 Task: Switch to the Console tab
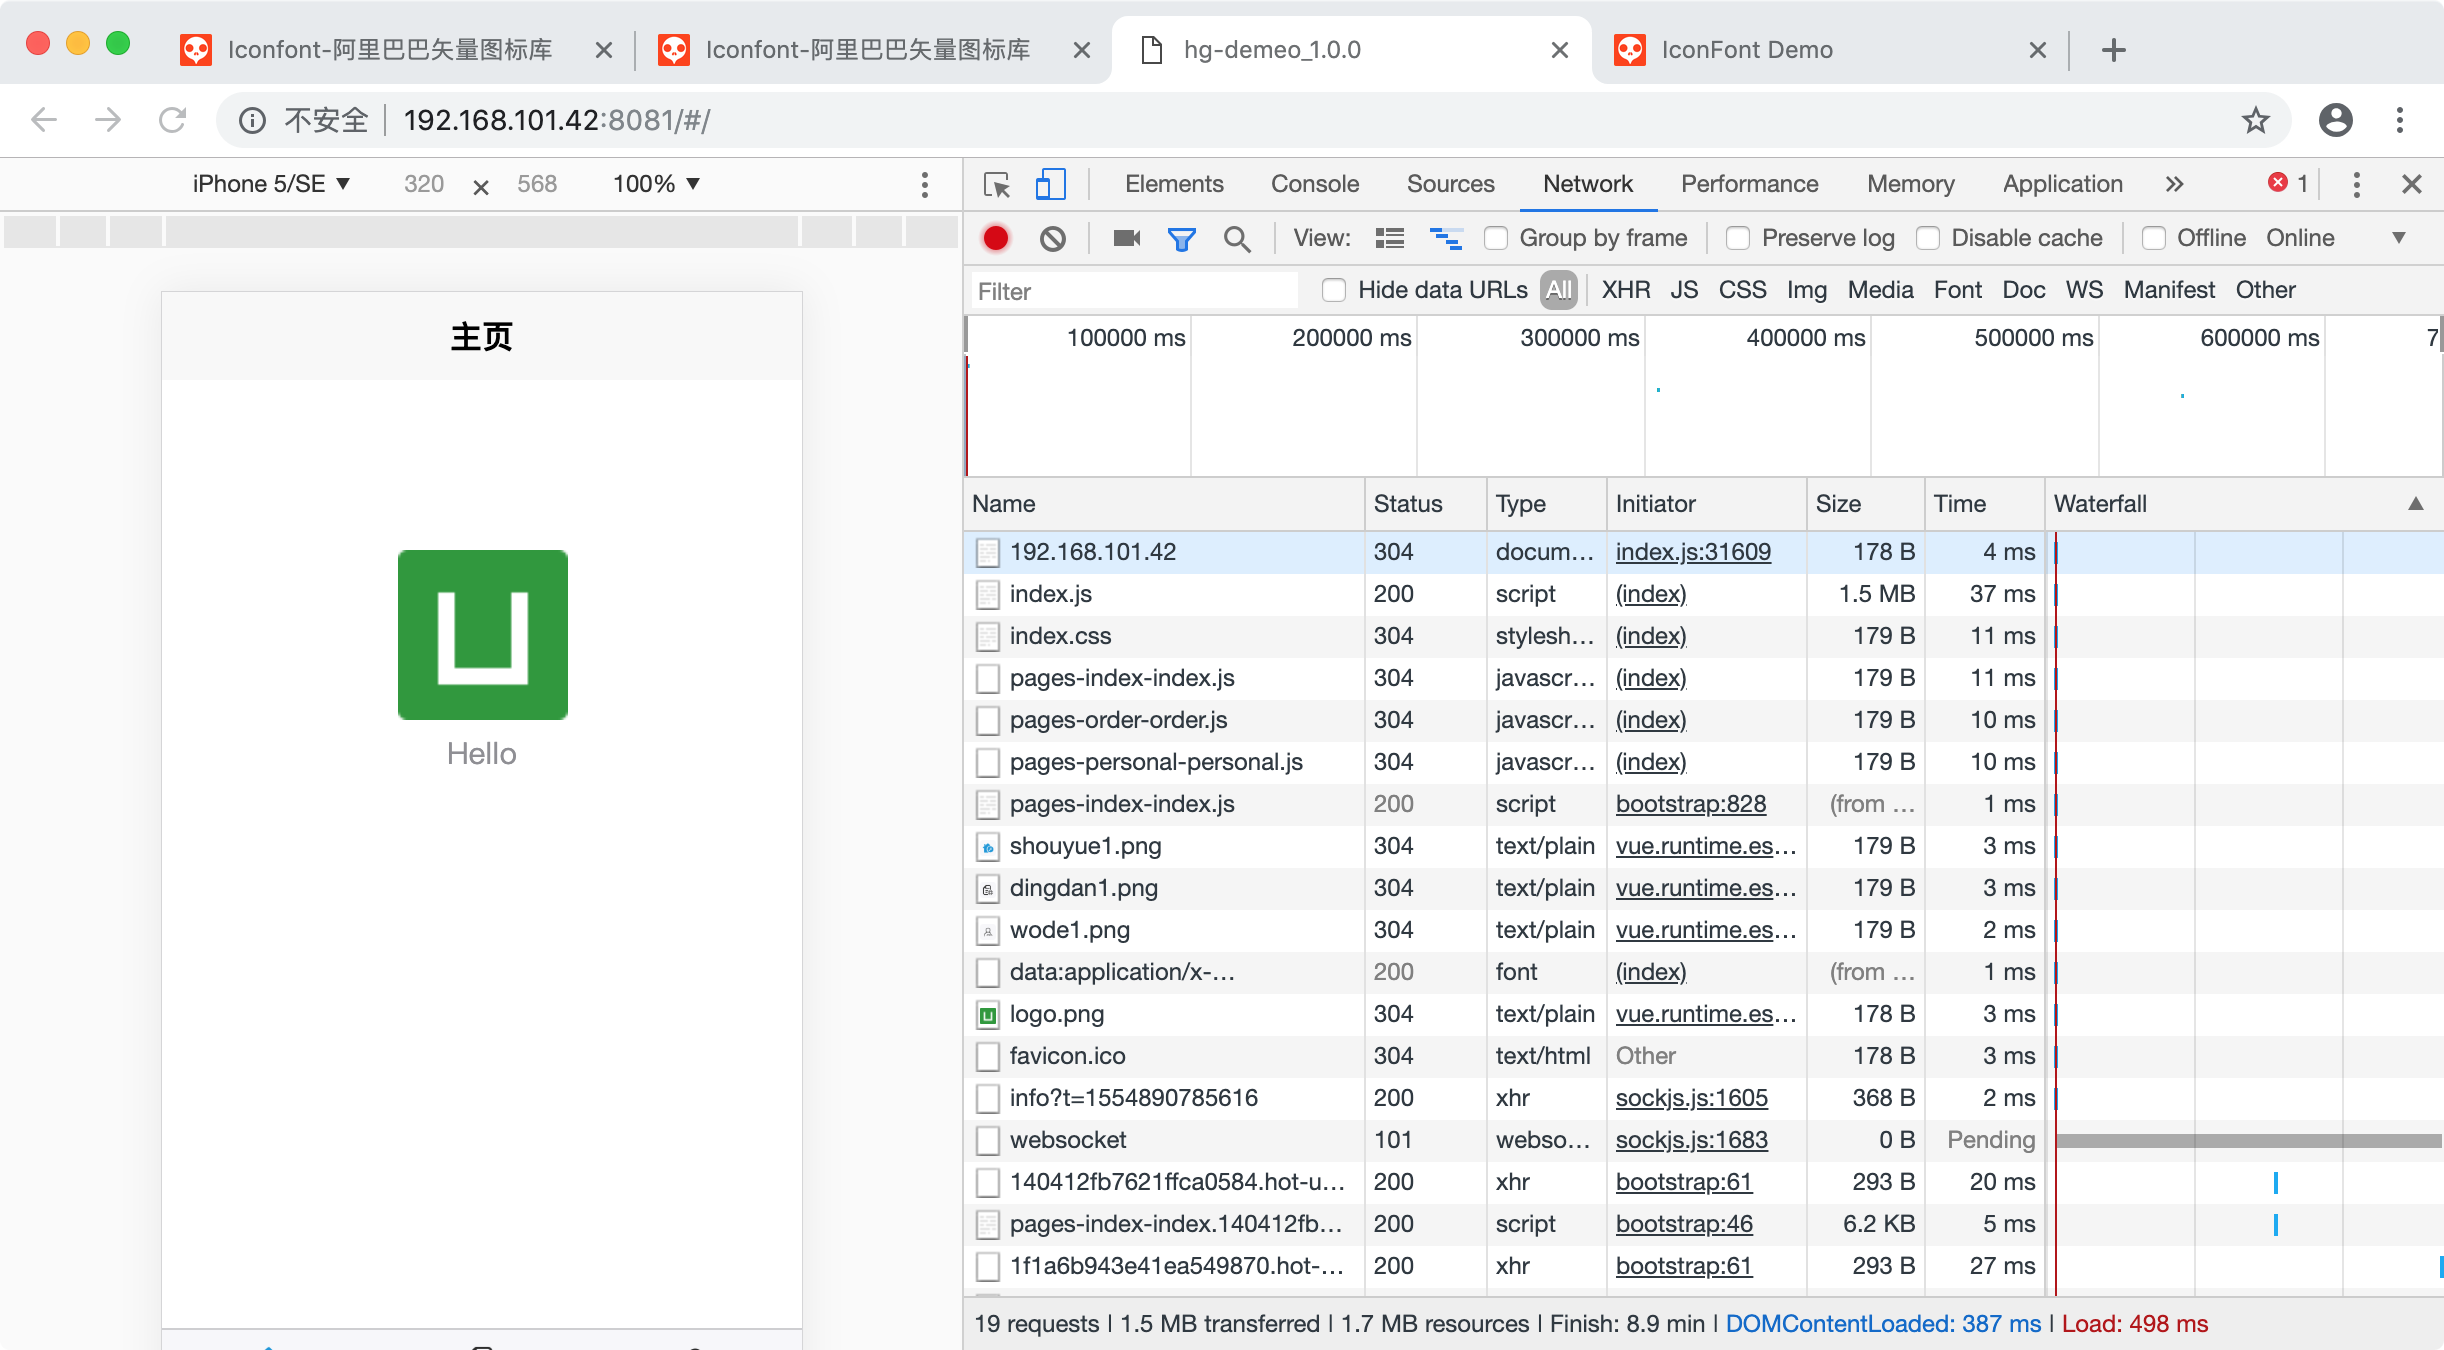click(1314, 184)
